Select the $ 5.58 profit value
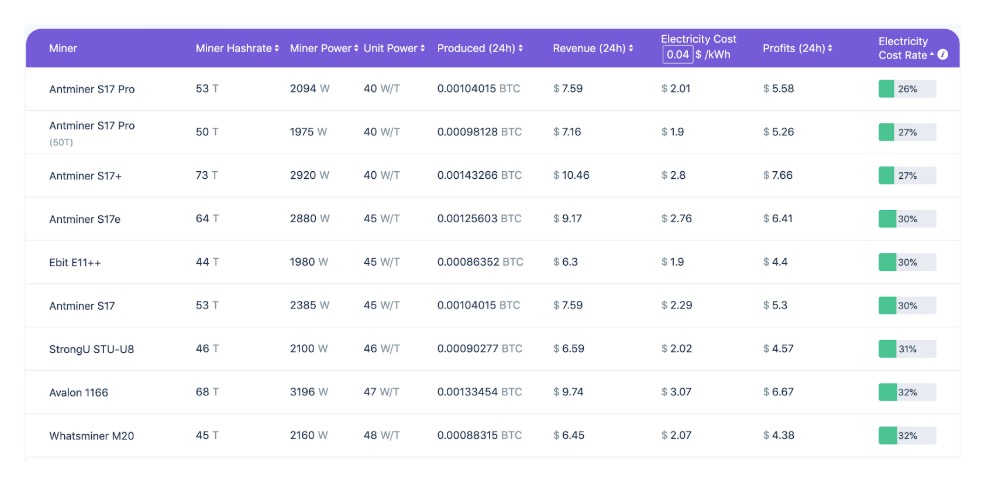 (x=778, y=89)
